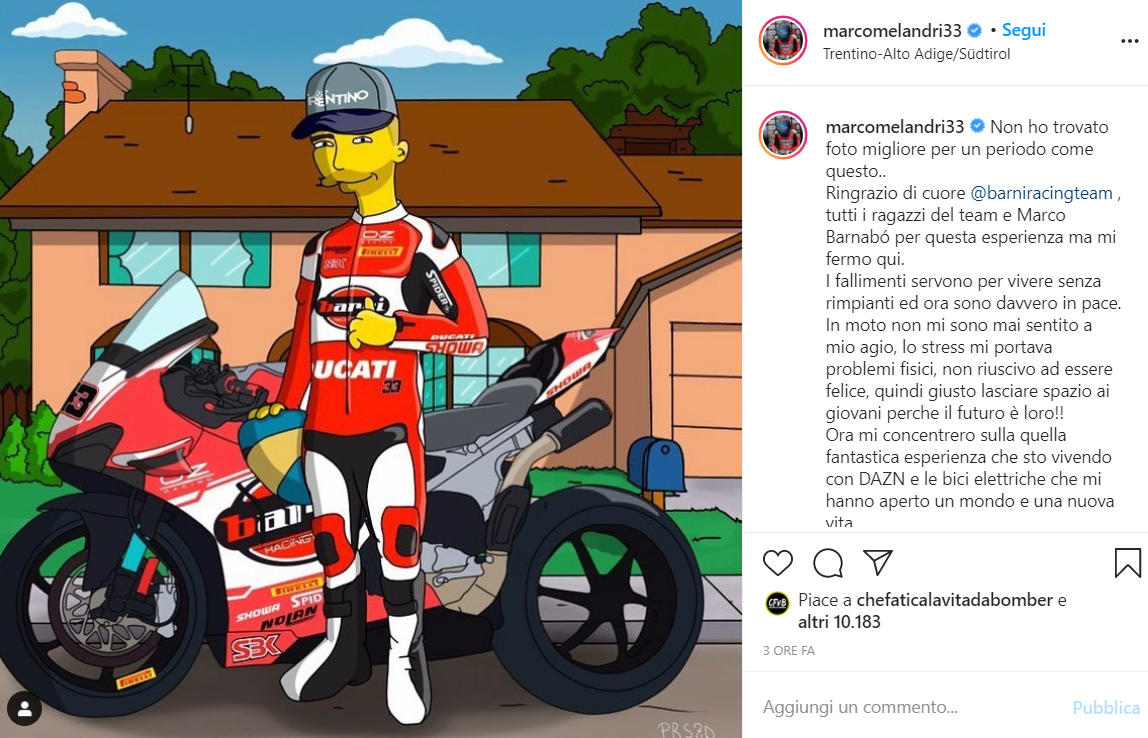Open marcomelandri33 header profile picture
Image resolution: width=1148 pixels, height=738 pixels.
coord(783,40)
